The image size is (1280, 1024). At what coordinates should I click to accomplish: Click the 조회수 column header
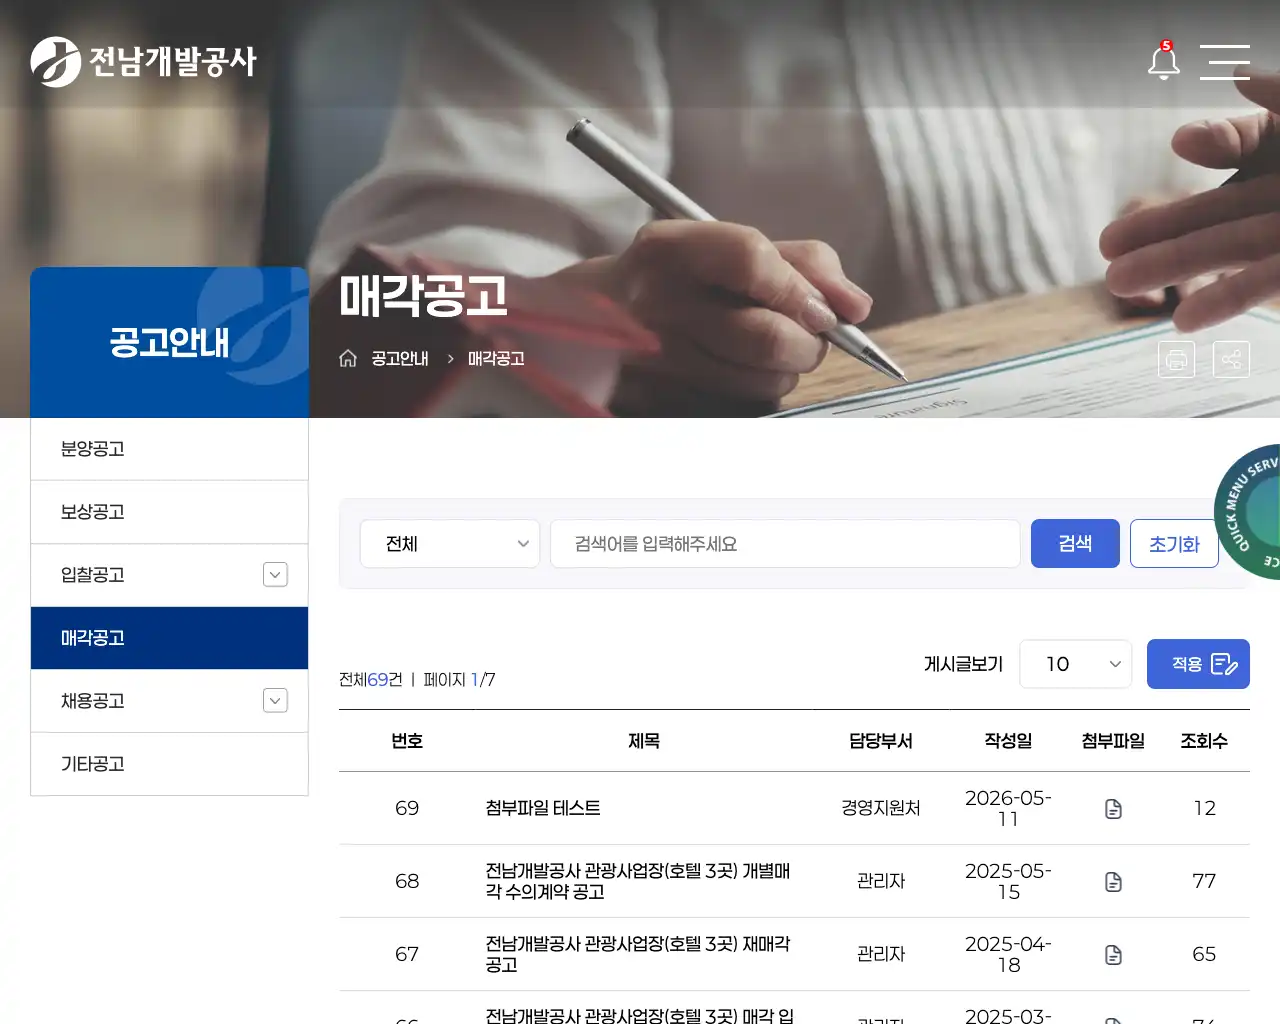[1204, 741]
